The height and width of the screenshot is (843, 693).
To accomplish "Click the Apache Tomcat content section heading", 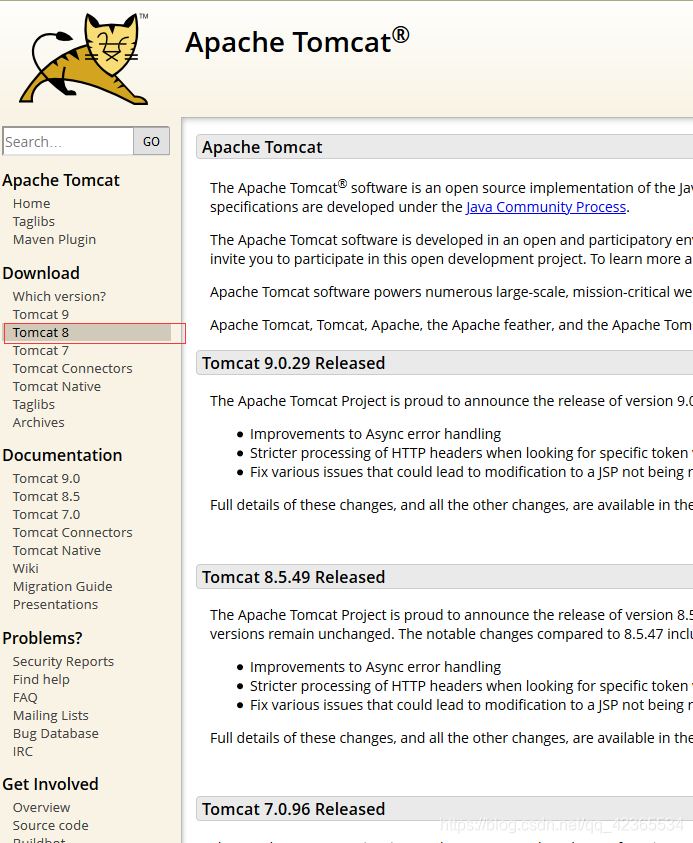I will (262, 147).
